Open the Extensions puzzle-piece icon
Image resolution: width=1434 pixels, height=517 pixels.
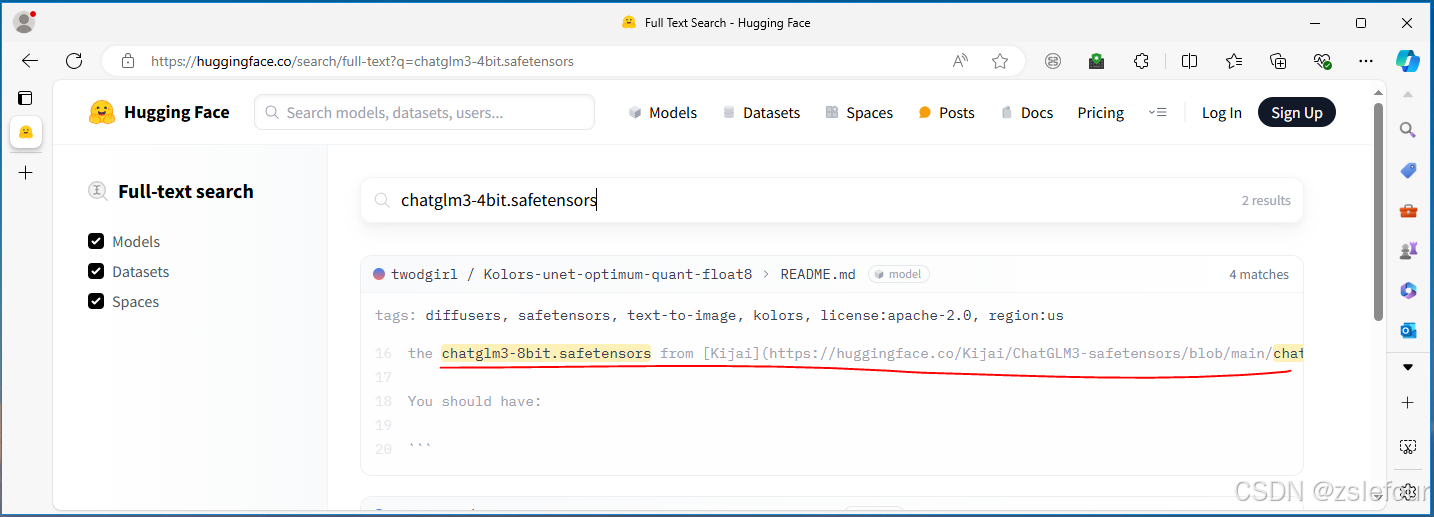click(x=1141, y=61)
